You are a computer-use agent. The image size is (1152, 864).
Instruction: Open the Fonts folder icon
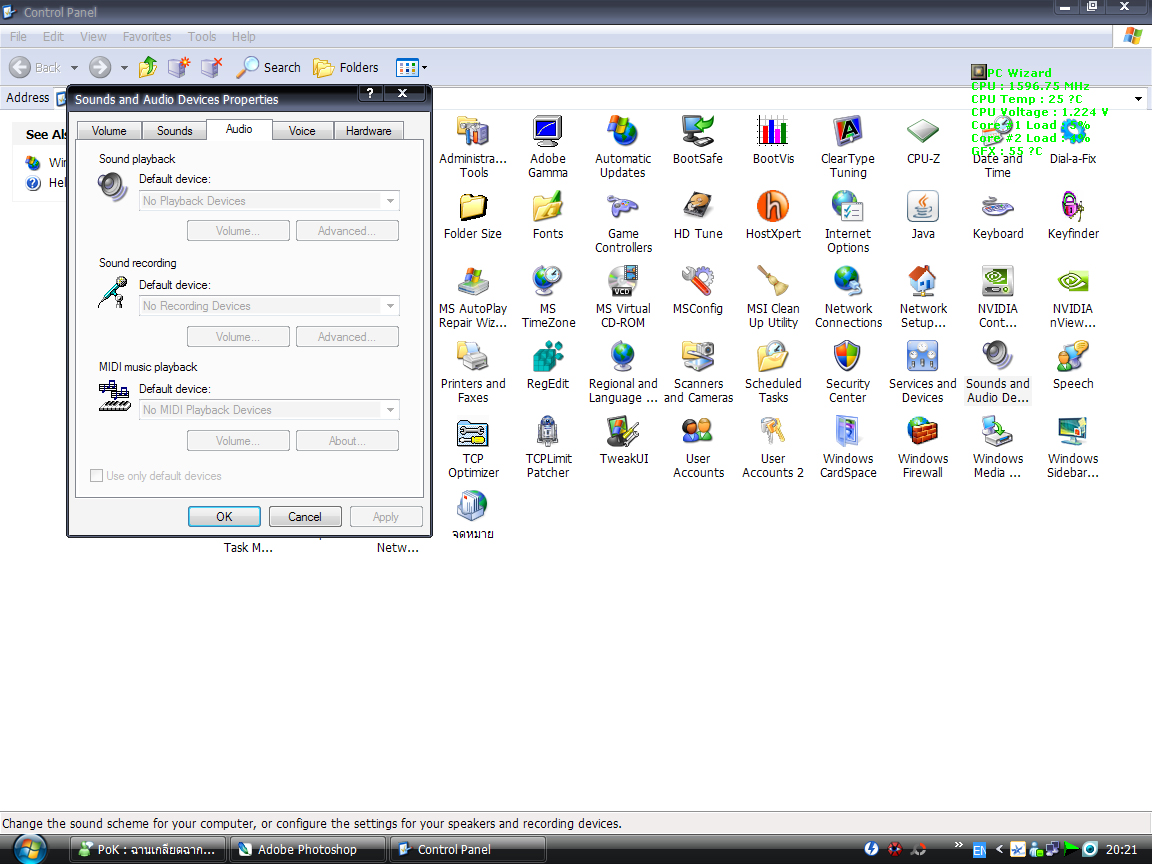point(548,215)
